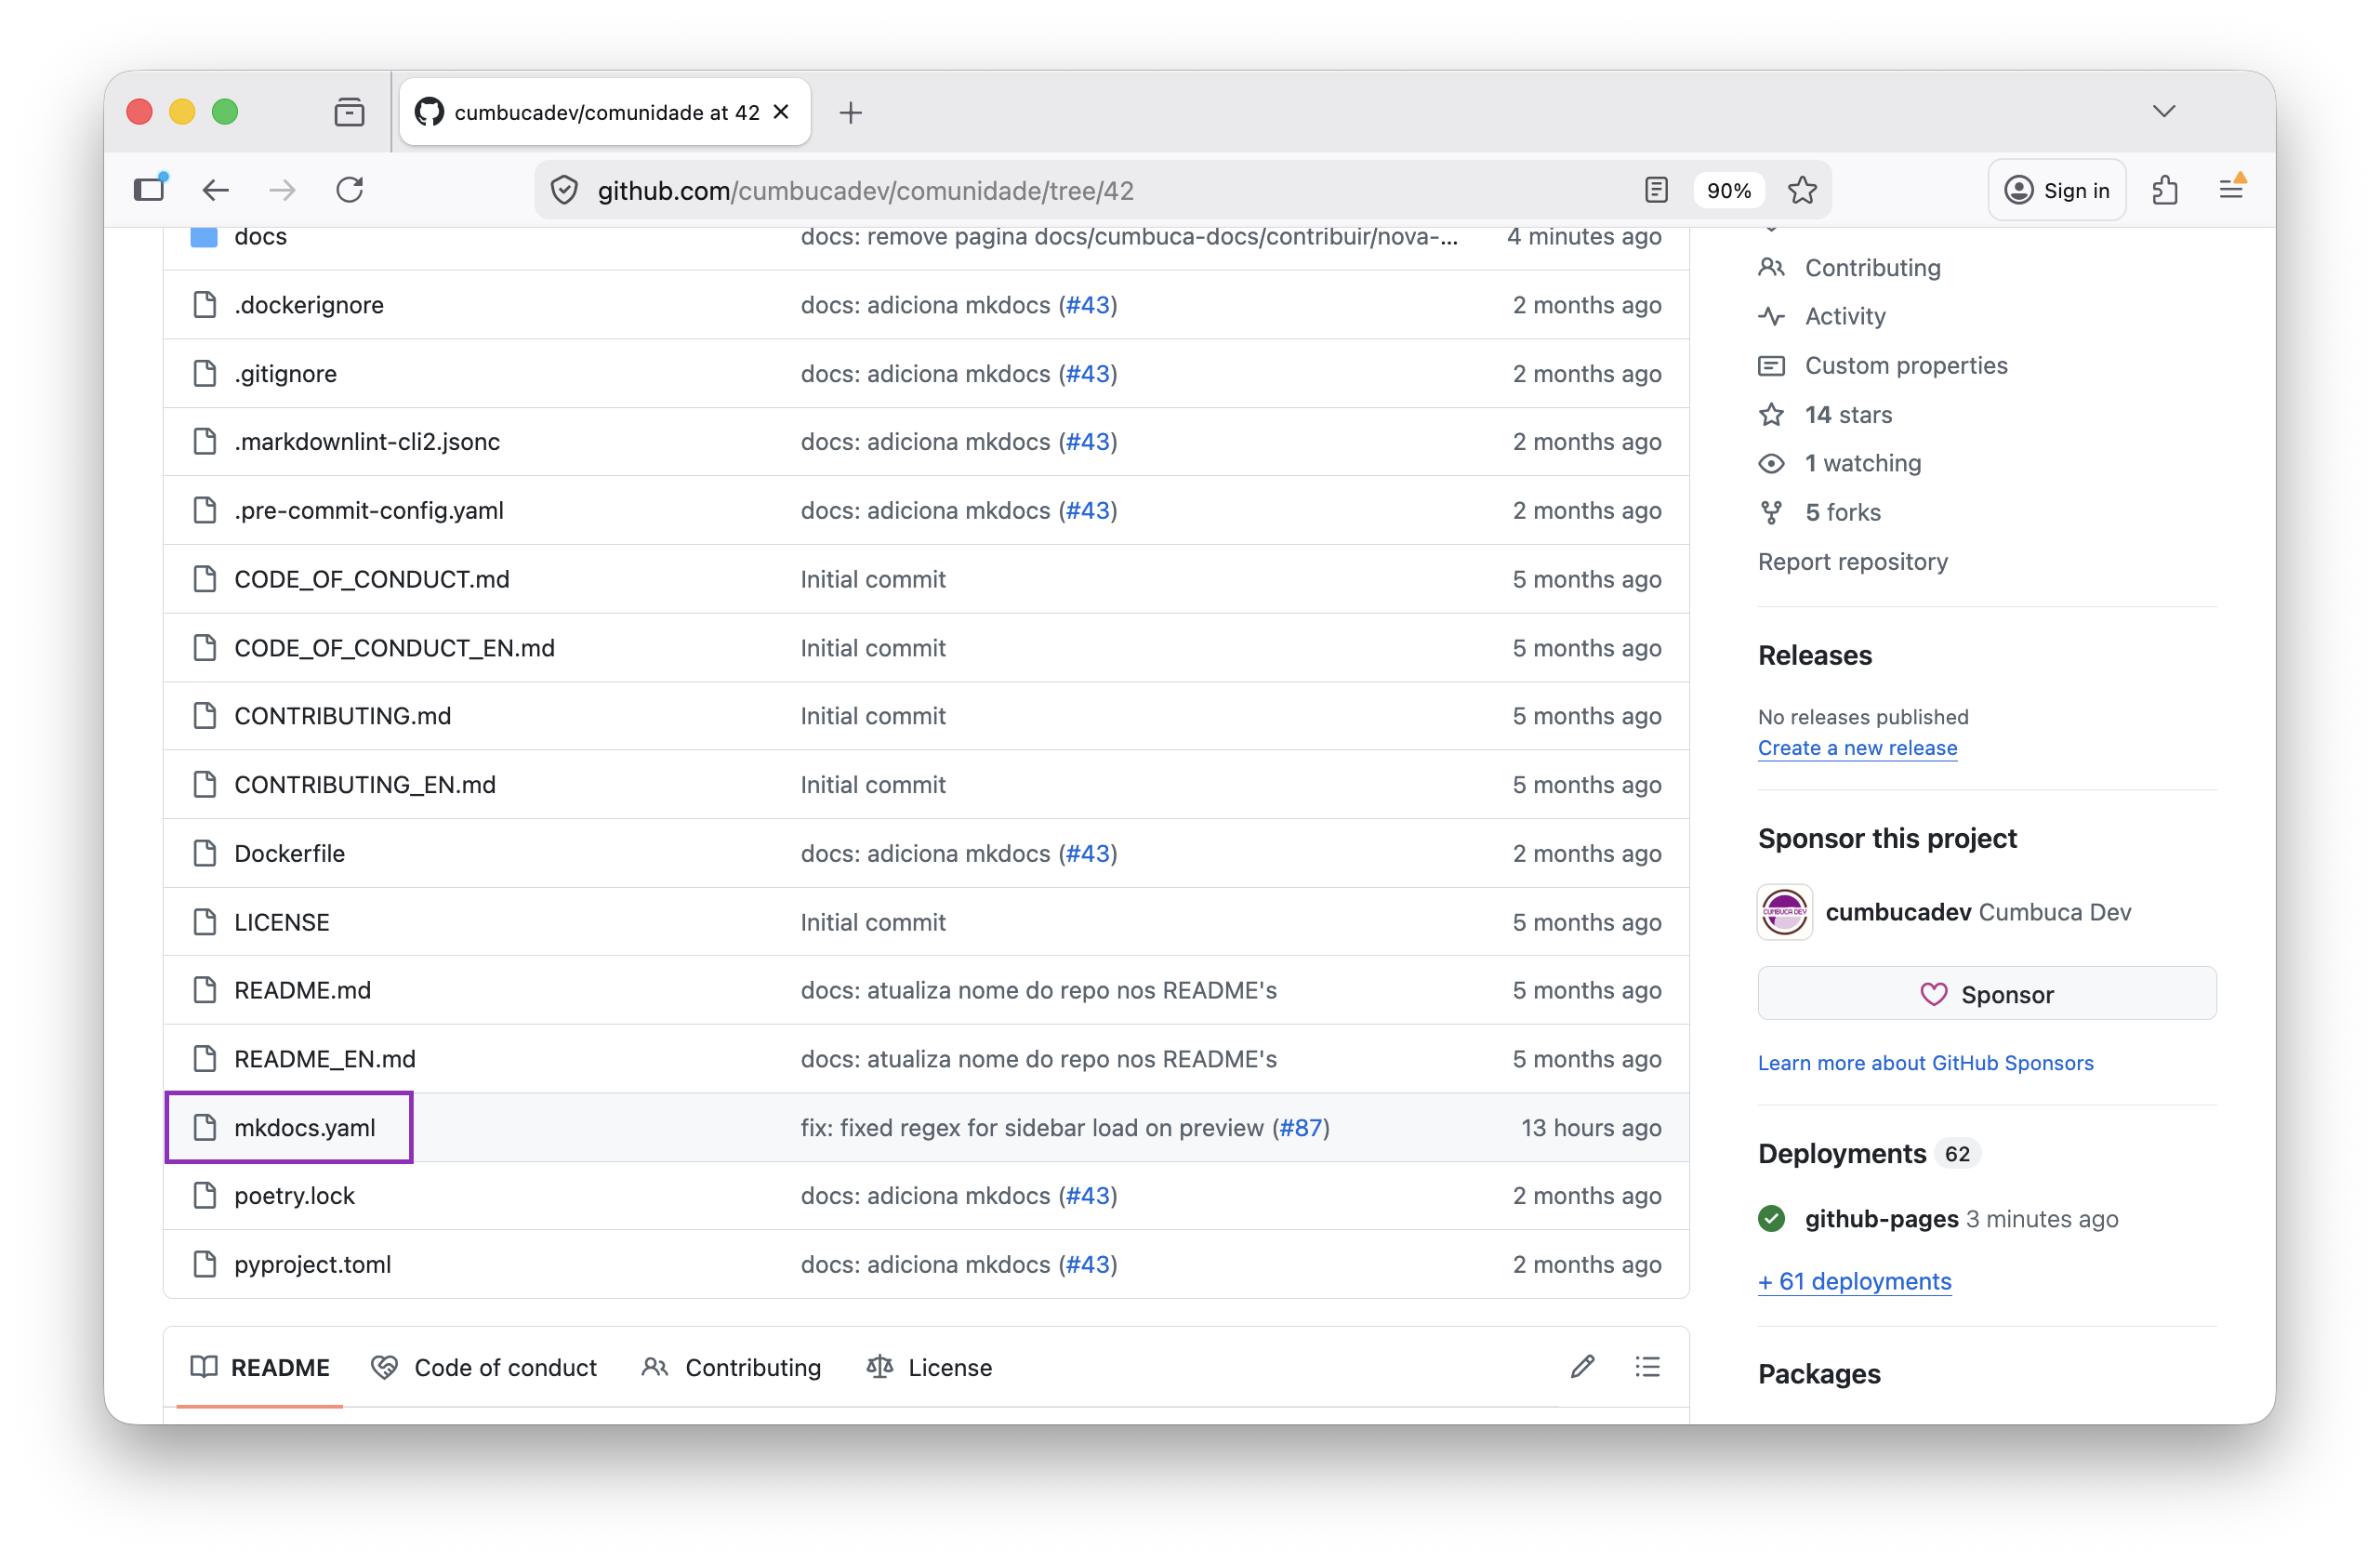This screenshot has height=1562, width=2380.
Task: Learn more about GitHub Sponsors
Action: pos(1925,1064)
